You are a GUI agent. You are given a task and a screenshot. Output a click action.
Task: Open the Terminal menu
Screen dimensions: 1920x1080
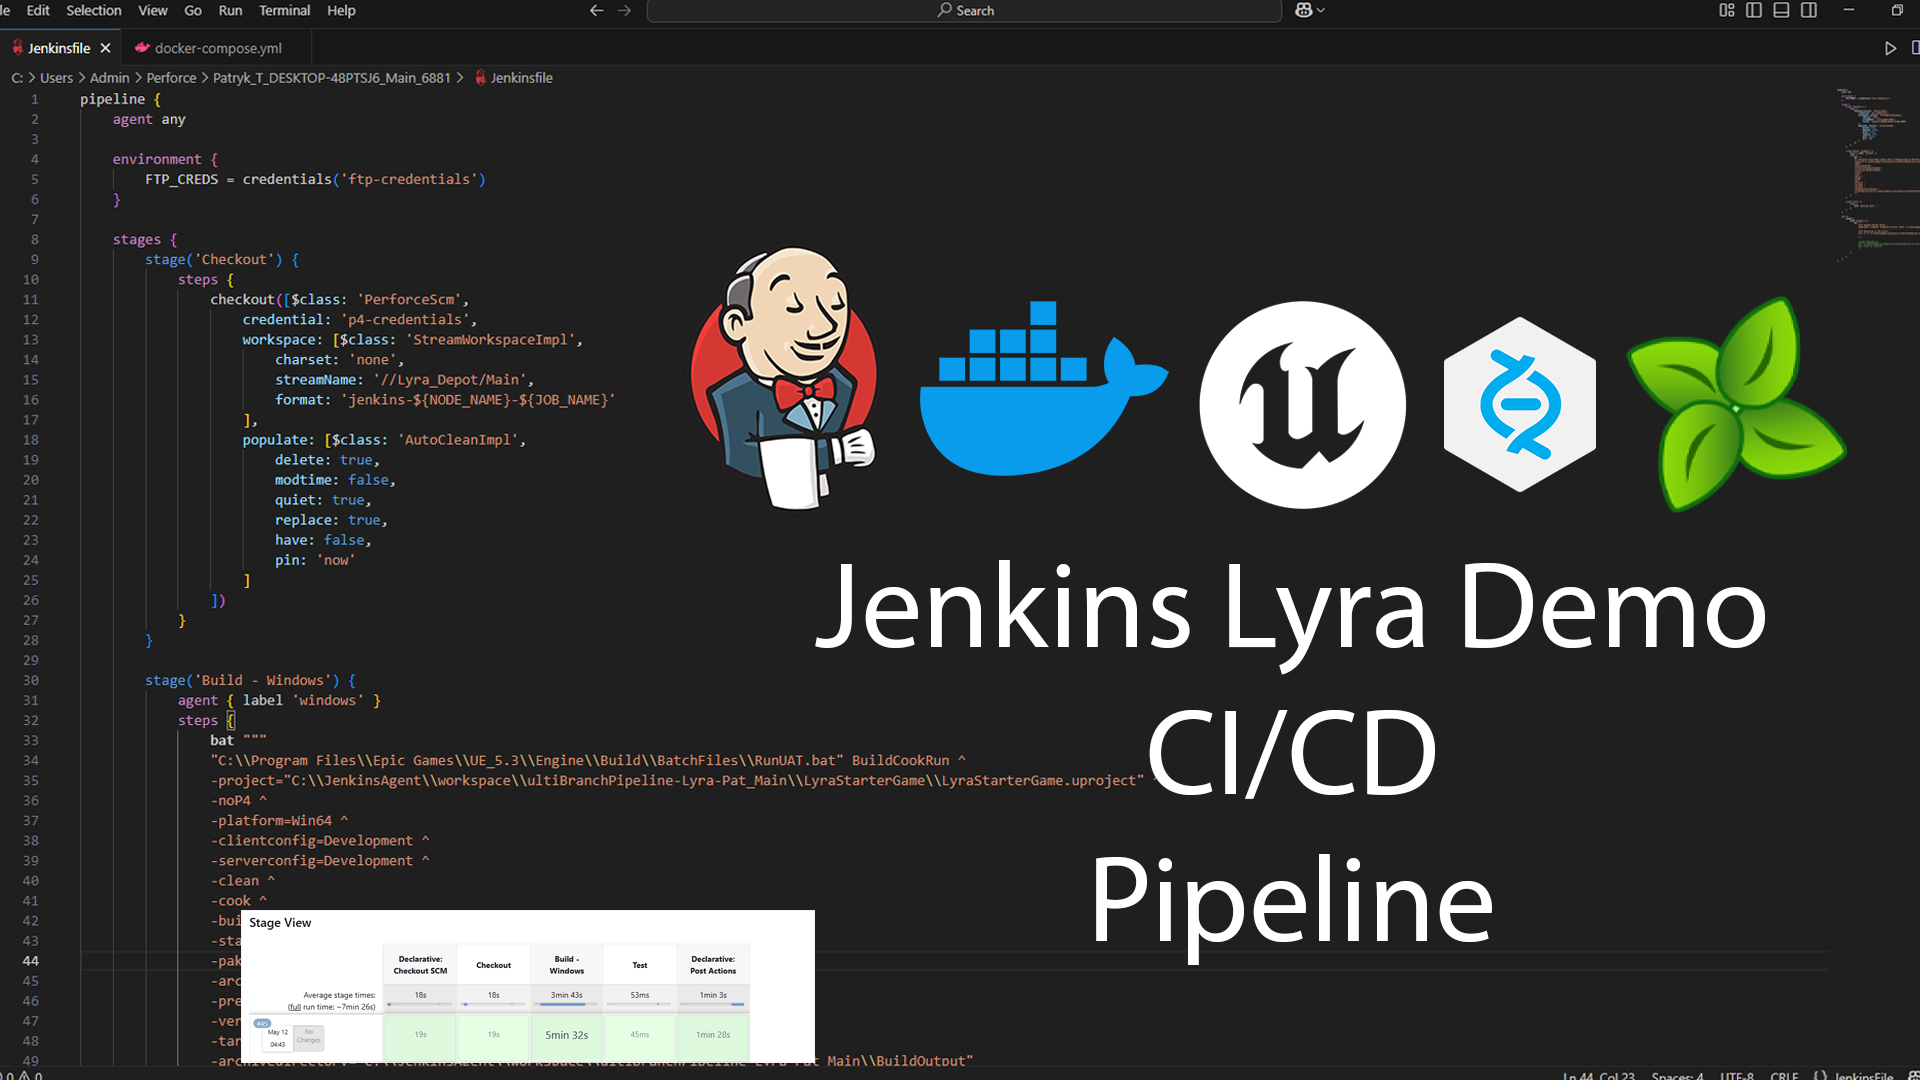pyautogui.click(x=284, y=10)
